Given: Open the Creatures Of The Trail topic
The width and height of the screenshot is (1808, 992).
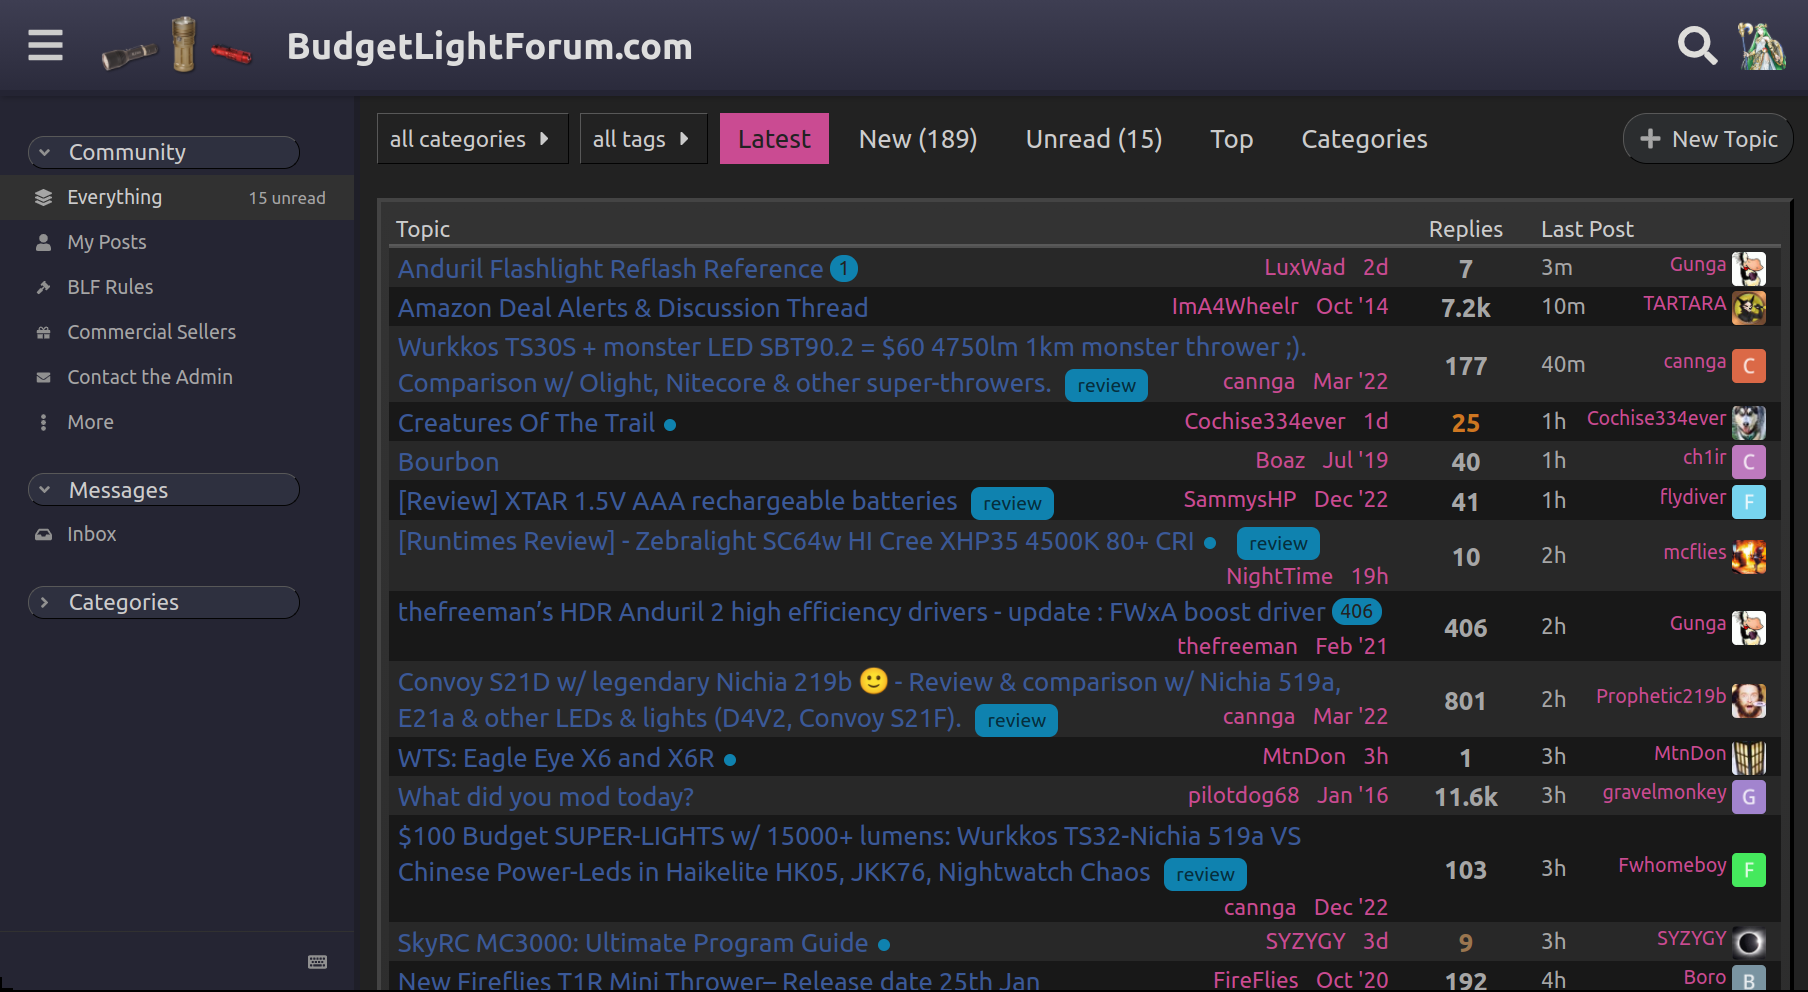Looking at the screenshot, I should pos(526,423).
